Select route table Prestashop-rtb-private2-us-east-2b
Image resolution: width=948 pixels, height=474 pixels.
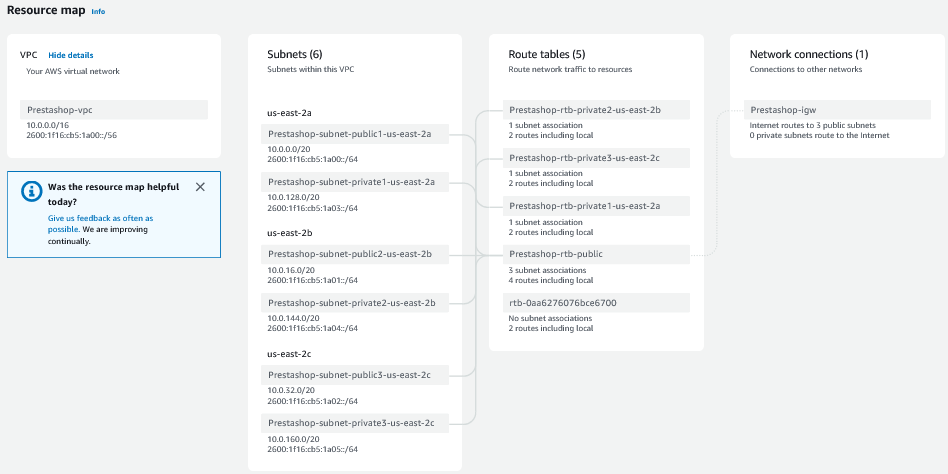585,110
